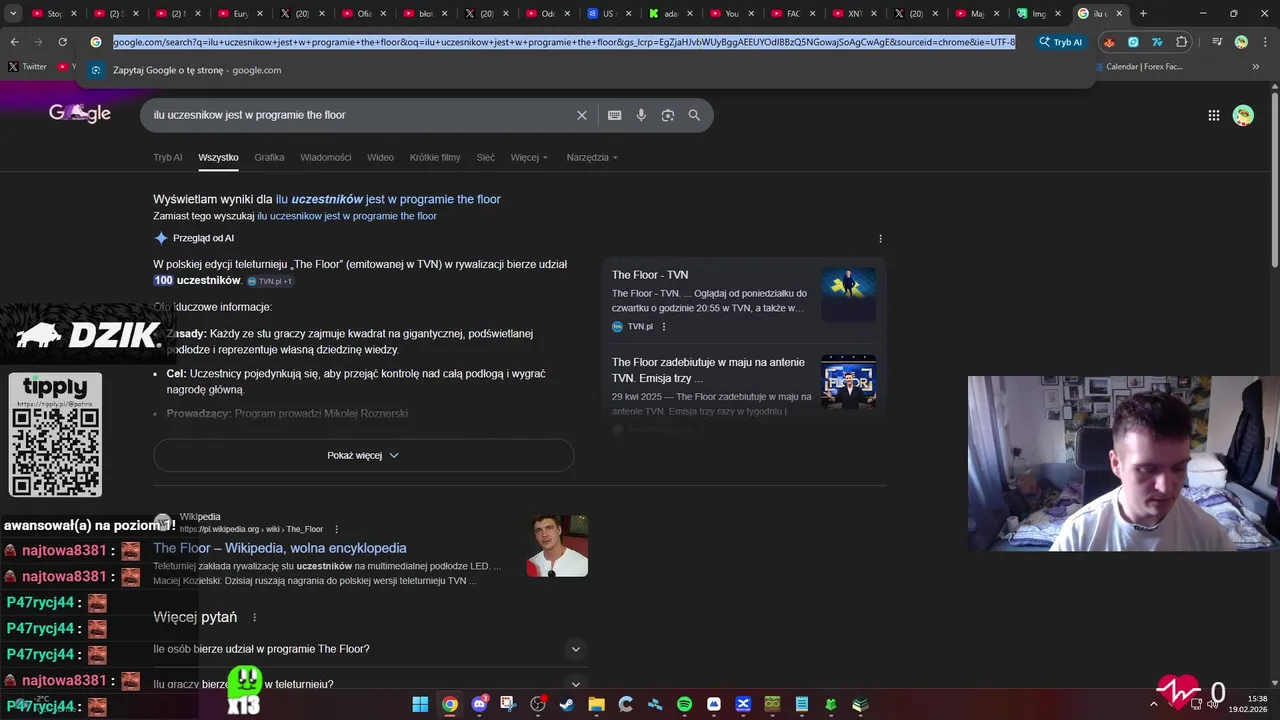Open The Floor Wikipedia result link
Viewport: 1280px width, 720px height.
pos(279,548)
